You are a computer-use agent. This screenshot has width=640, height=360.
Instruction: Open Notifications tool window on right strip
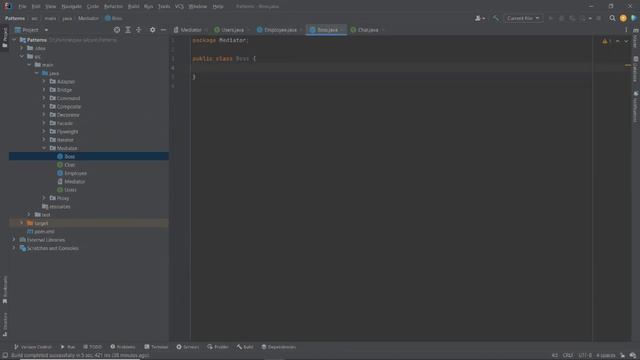[636, 106]
